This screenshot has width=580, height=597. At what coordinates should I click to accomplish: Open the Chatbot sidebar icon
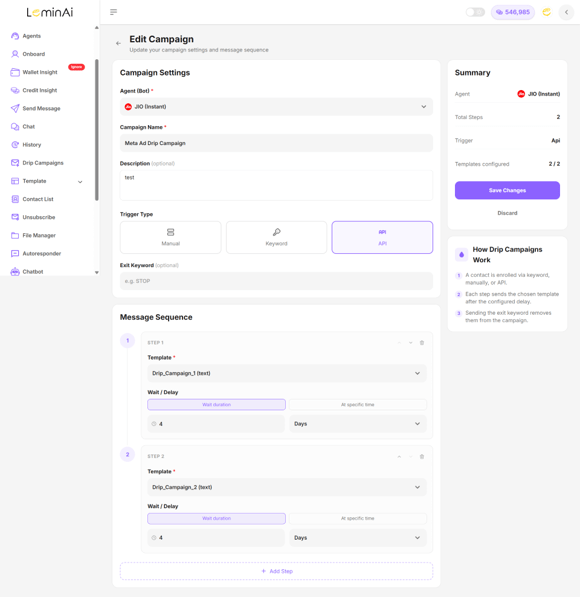click(15, 271)
